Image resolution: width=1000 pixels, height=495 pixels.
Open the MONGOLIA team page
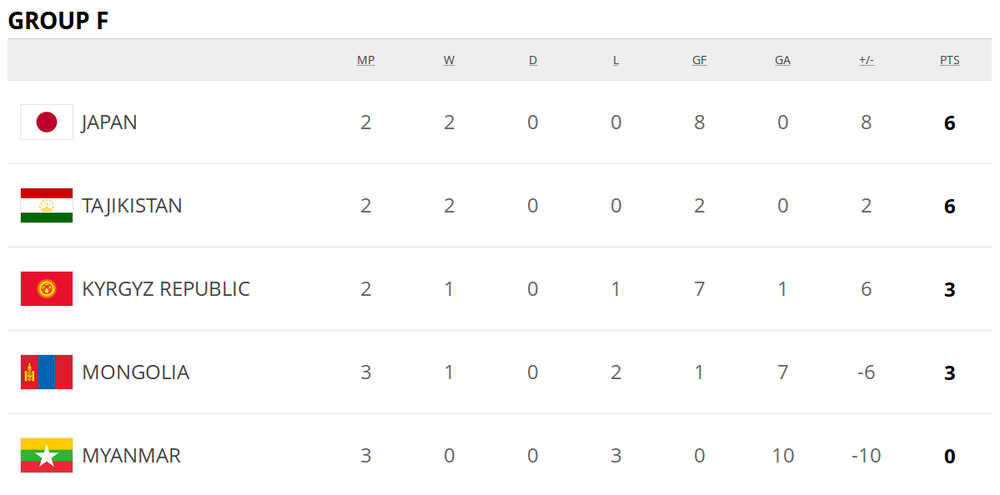pos(135,372)
